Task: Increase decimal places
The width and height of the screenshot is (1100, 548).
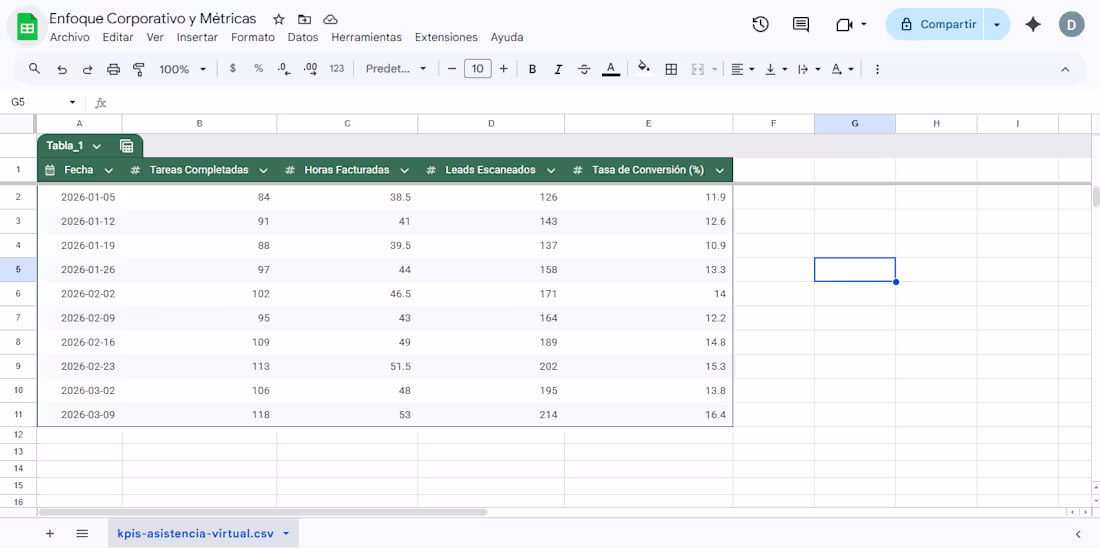Action: pos(310,69)
